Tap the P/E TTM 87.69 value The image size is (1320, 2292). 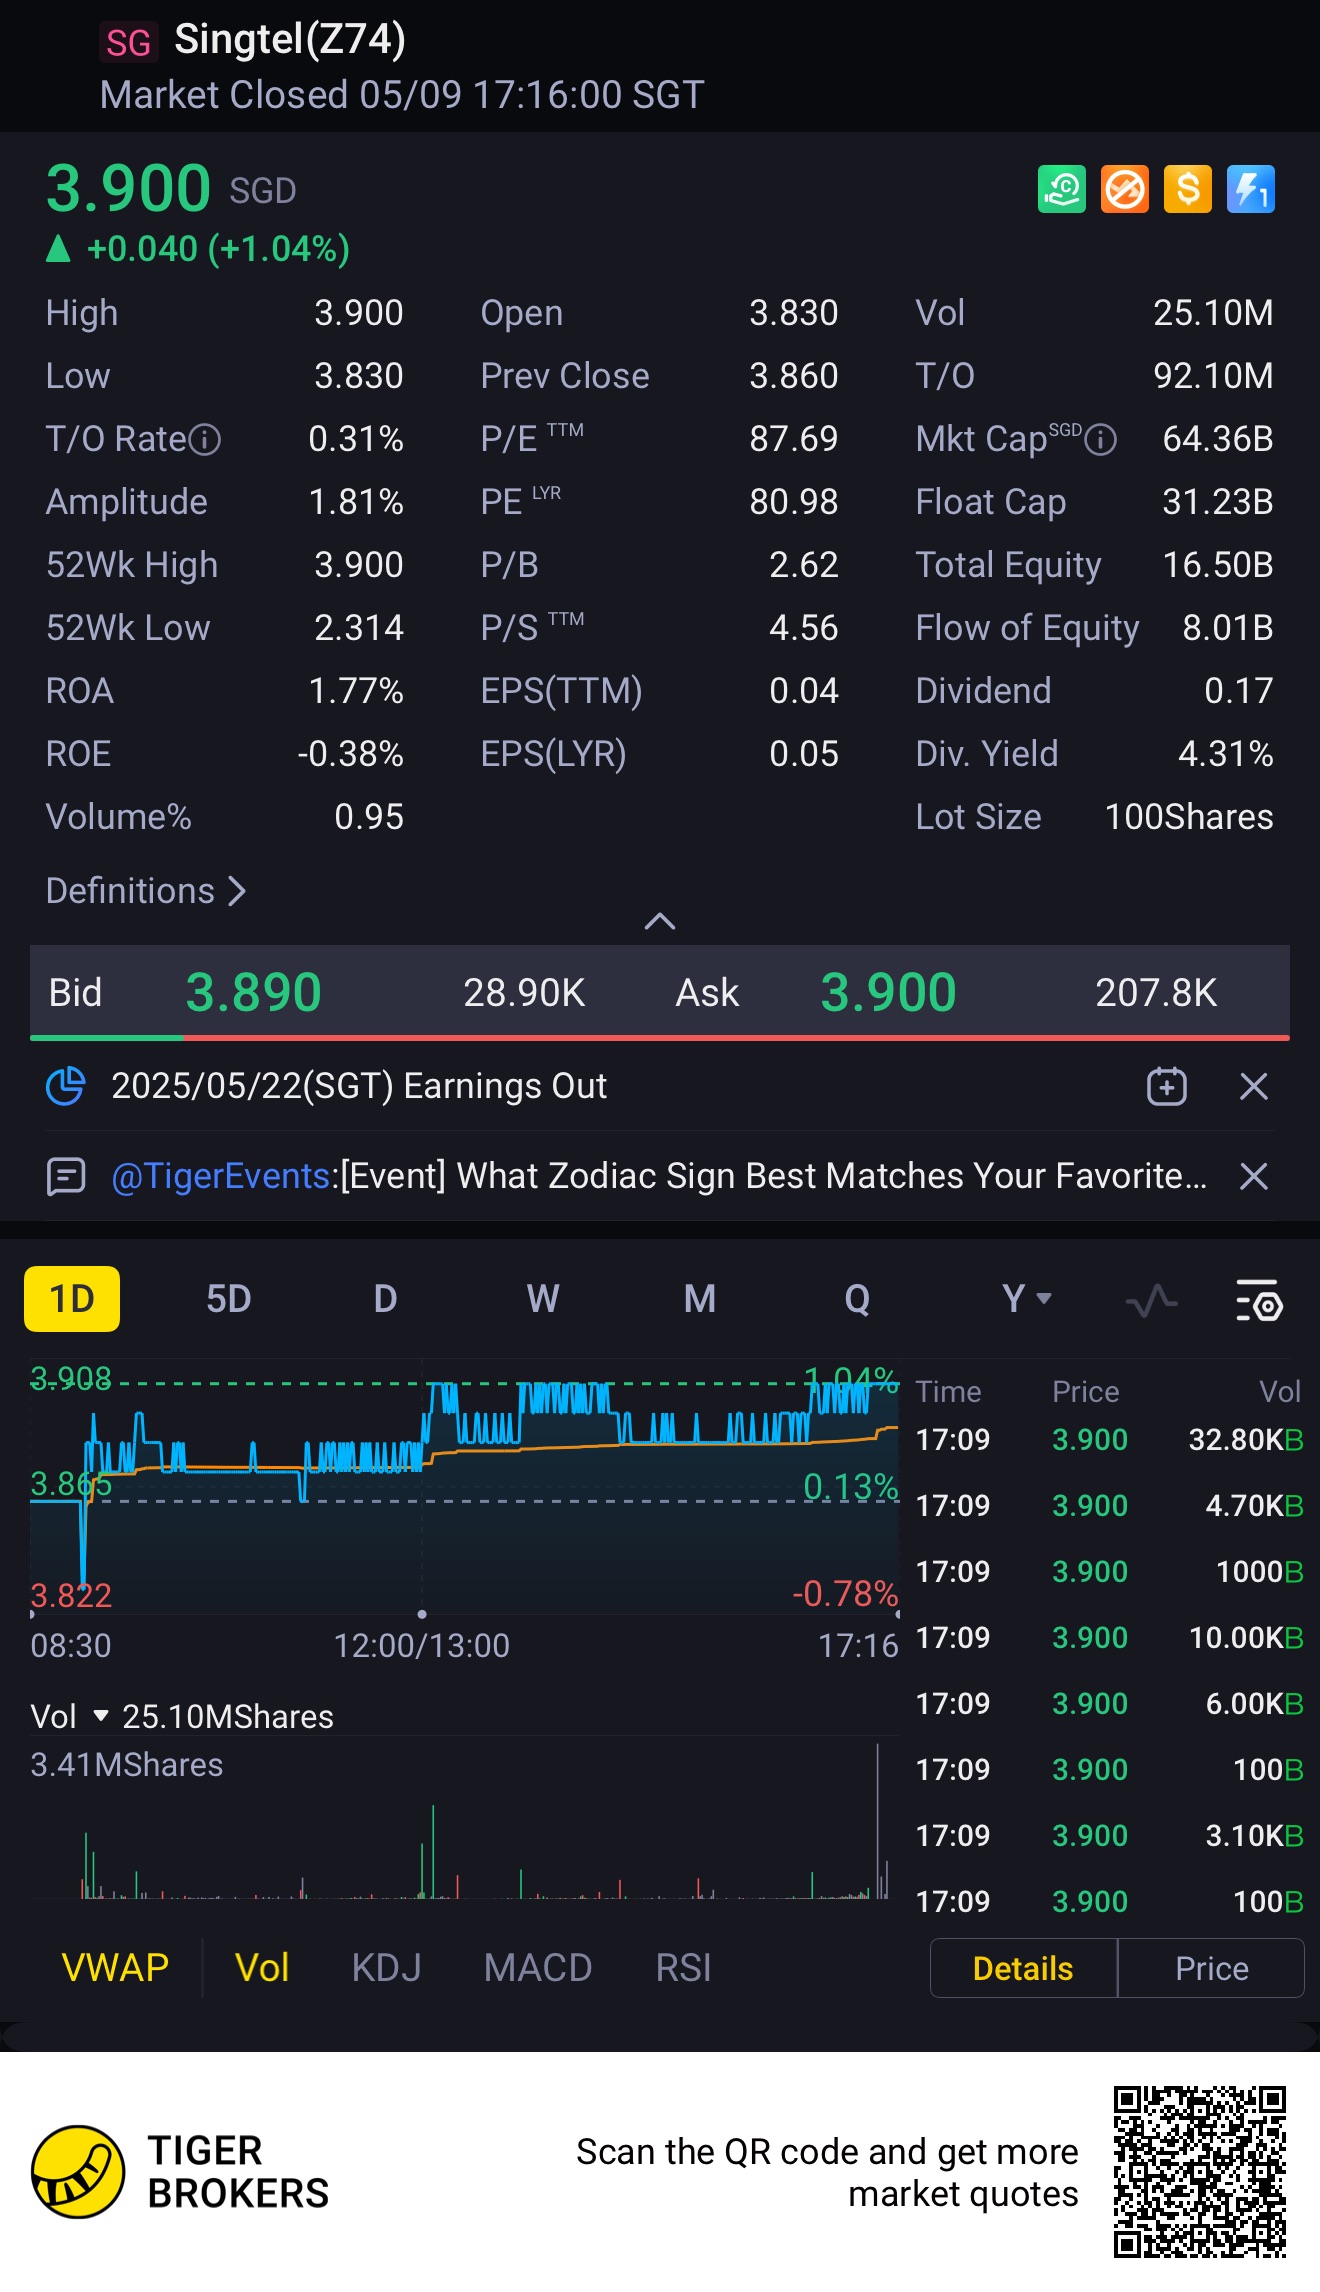pos(794,439)
